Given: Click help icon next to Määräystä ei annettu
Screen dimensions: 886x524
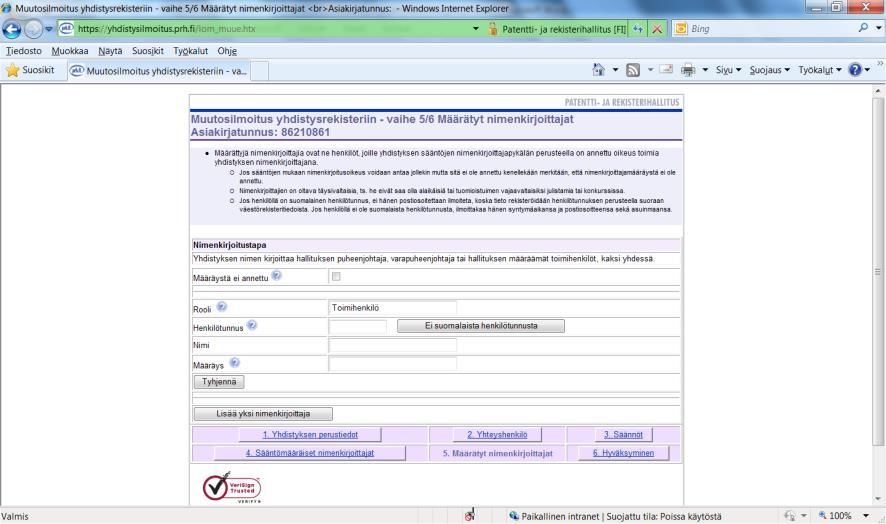Looking at the screenshot, I should click(276, 275).
